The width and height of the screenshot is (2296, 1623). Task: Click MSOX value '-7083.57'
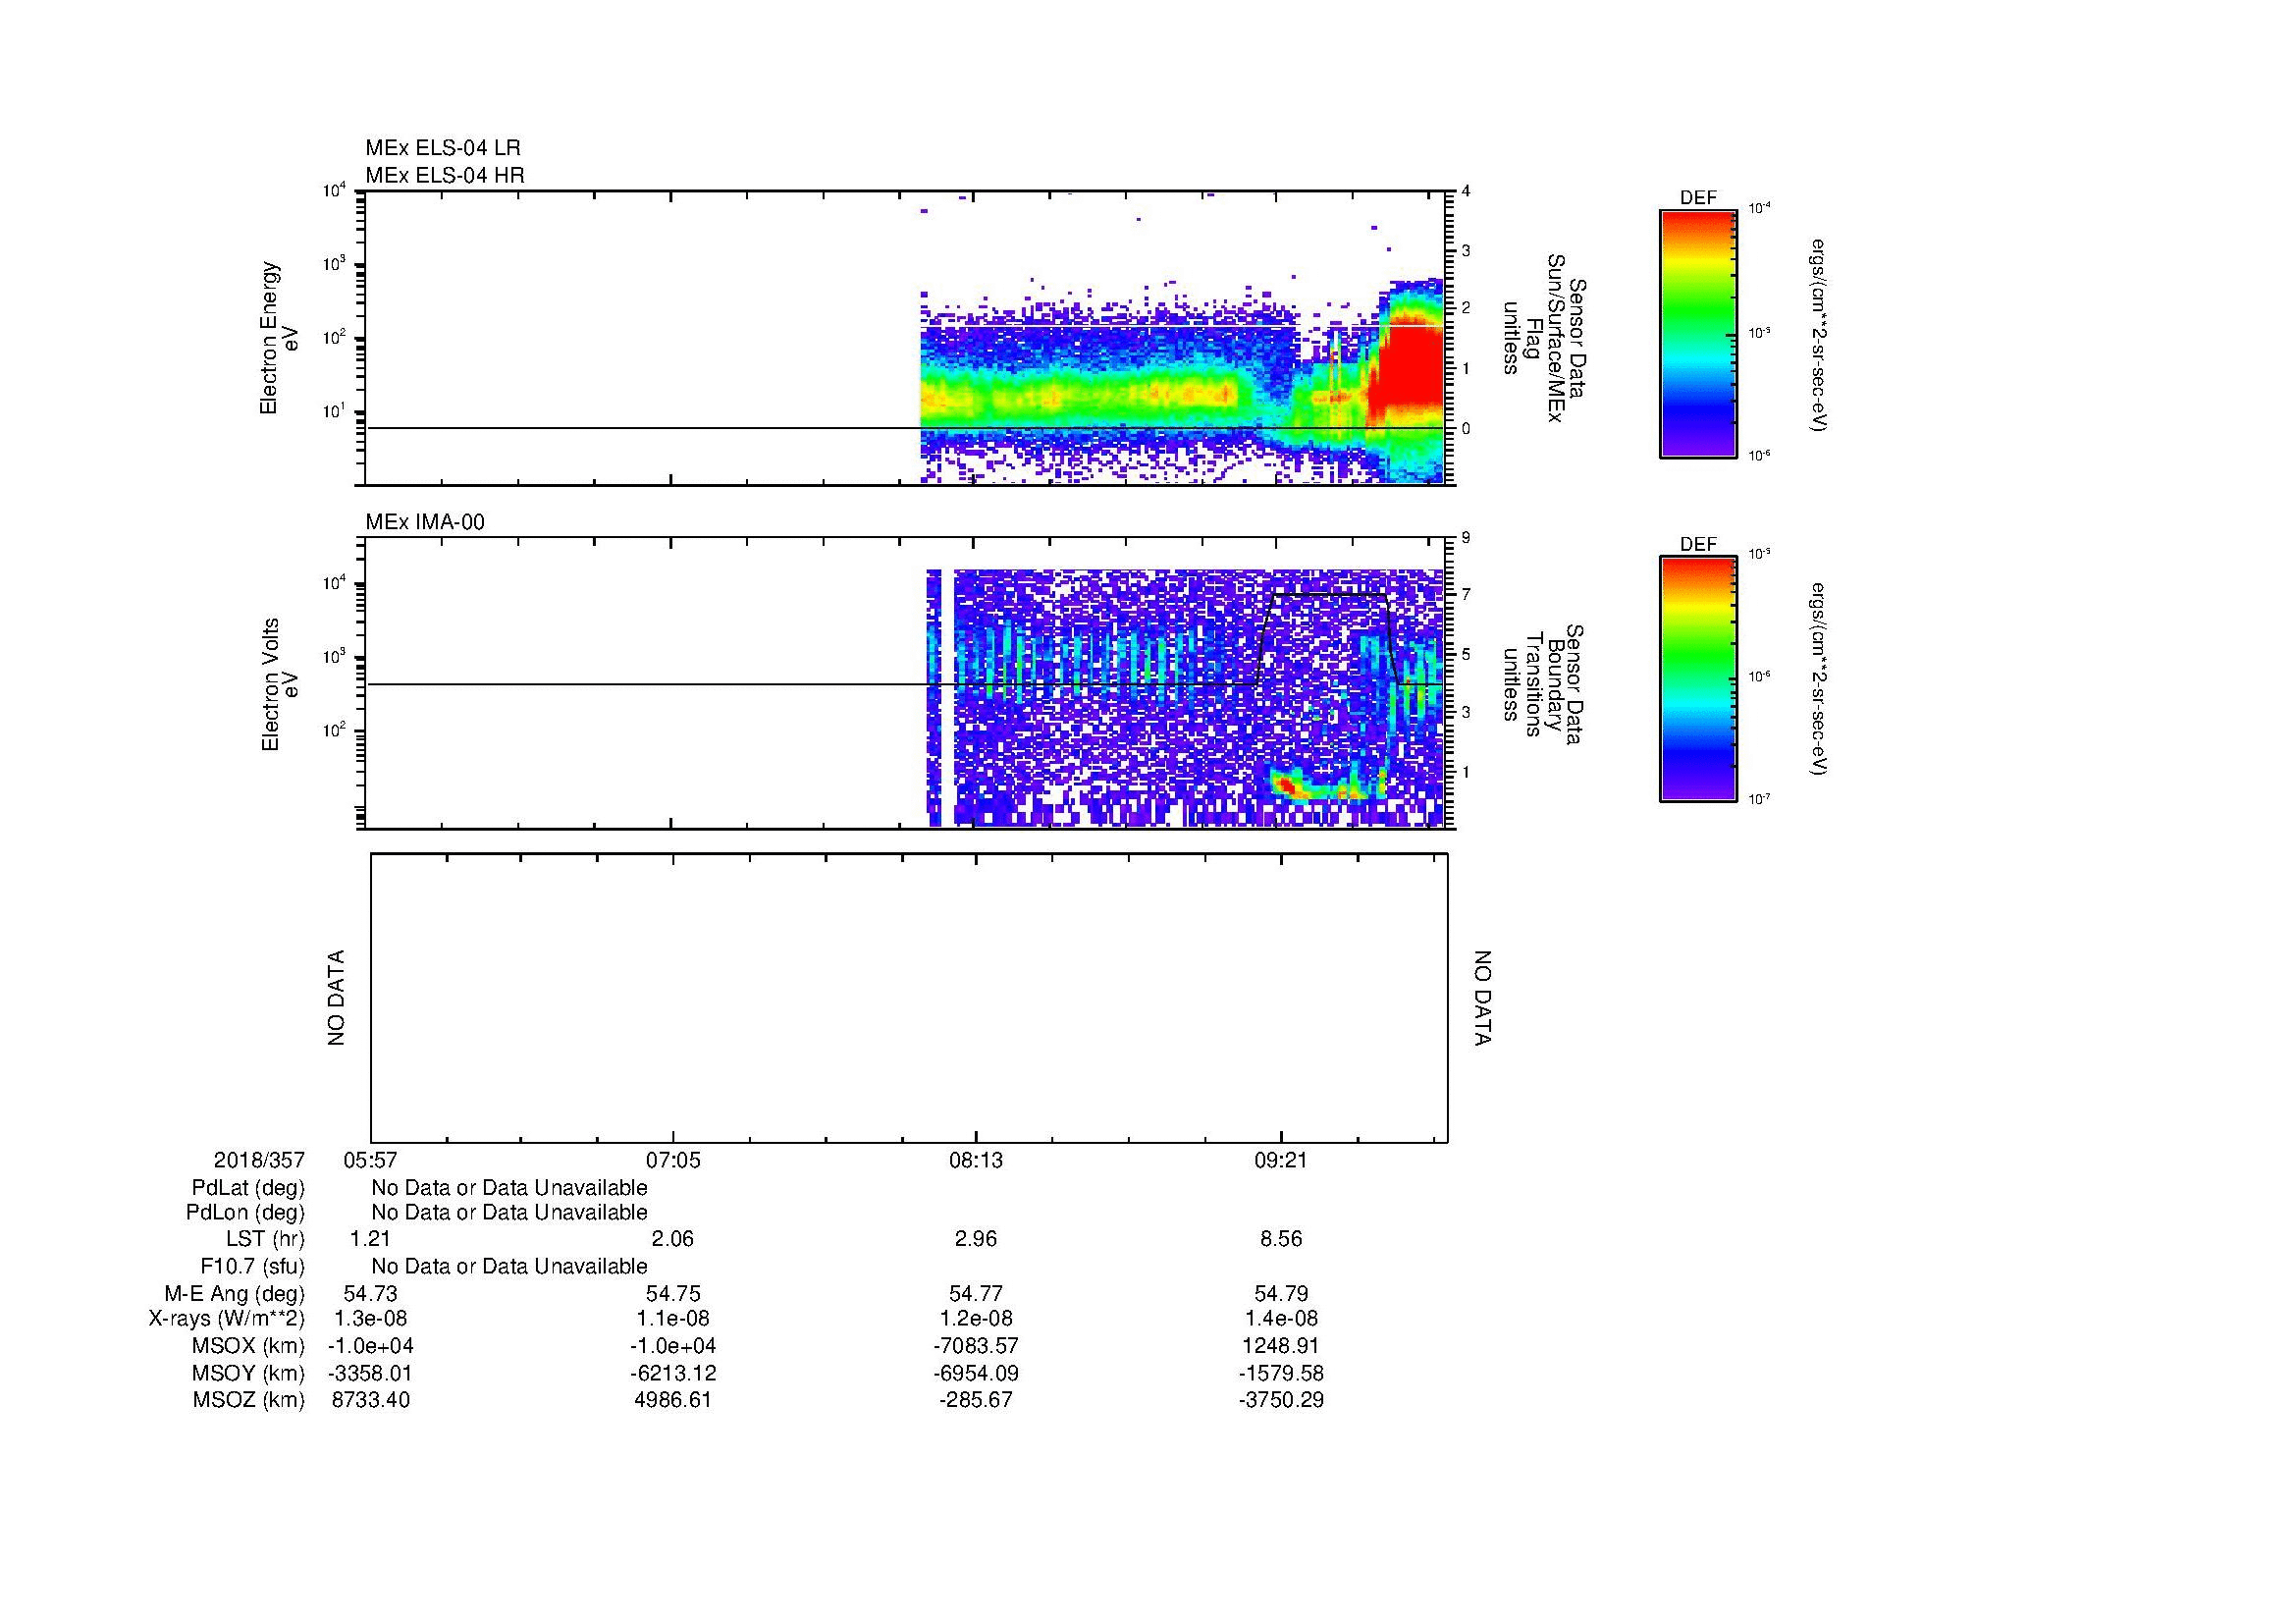(976, 1346)
